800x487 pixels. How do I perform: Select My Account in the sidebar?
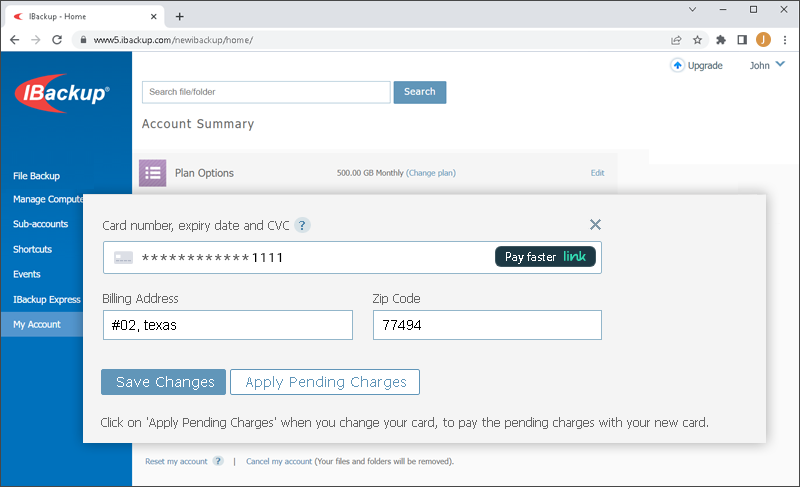pos(42,324)
